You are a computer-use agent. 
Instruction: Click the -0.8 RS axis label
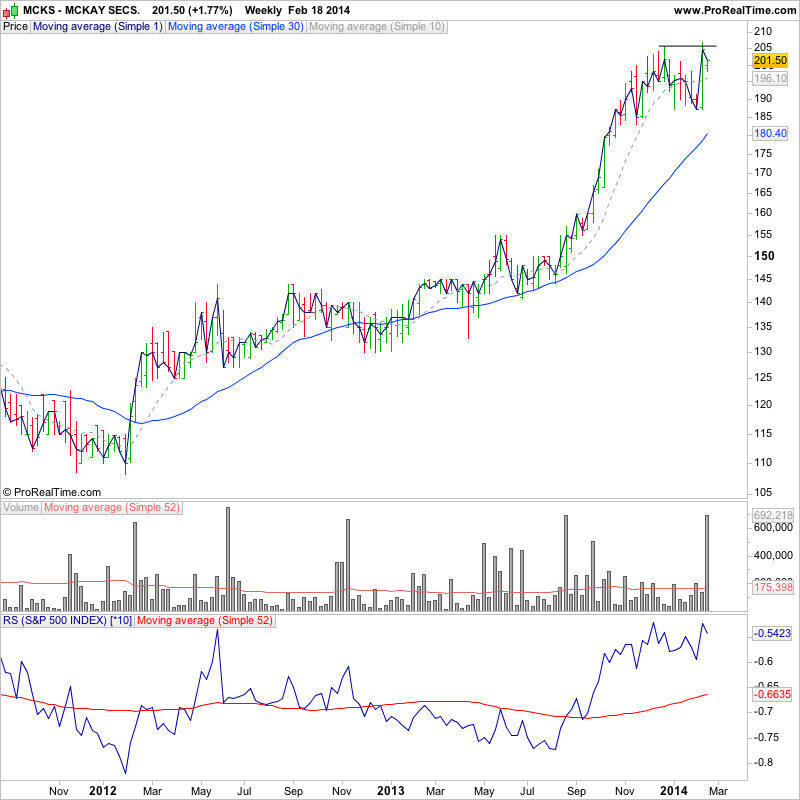click(762, 762)
